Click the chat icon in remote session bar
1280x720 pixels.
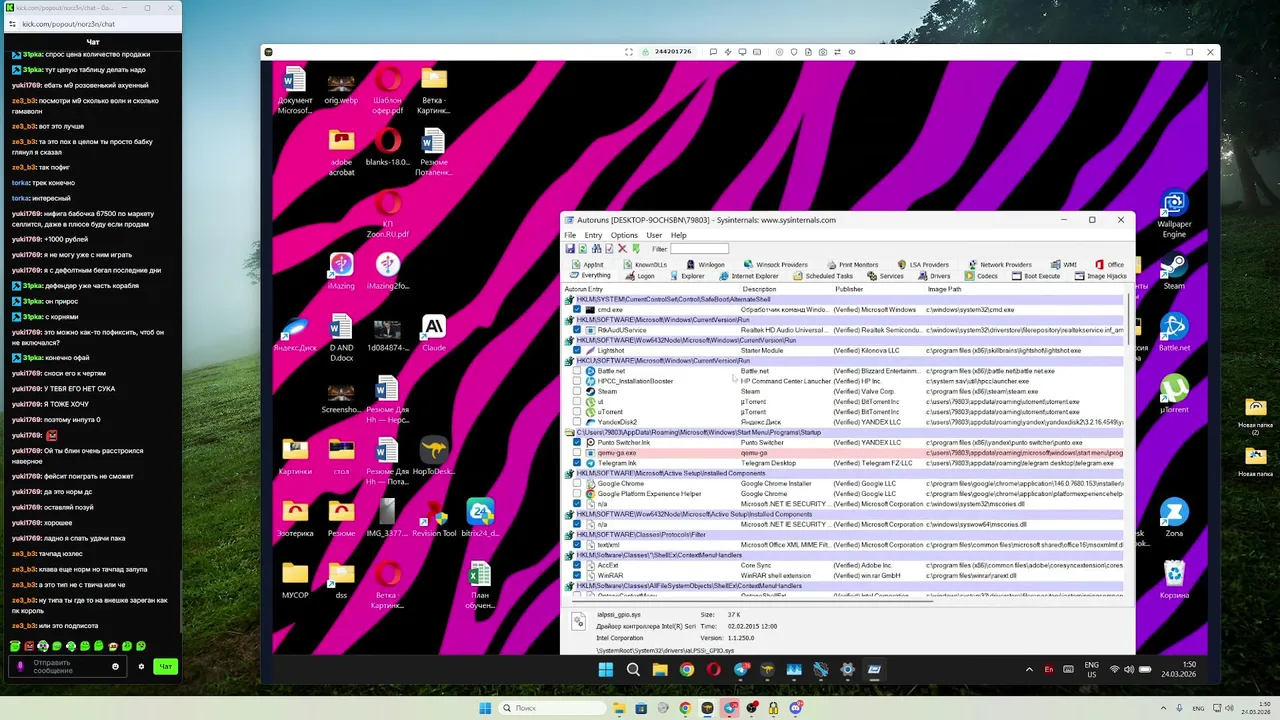click(713, 52)
